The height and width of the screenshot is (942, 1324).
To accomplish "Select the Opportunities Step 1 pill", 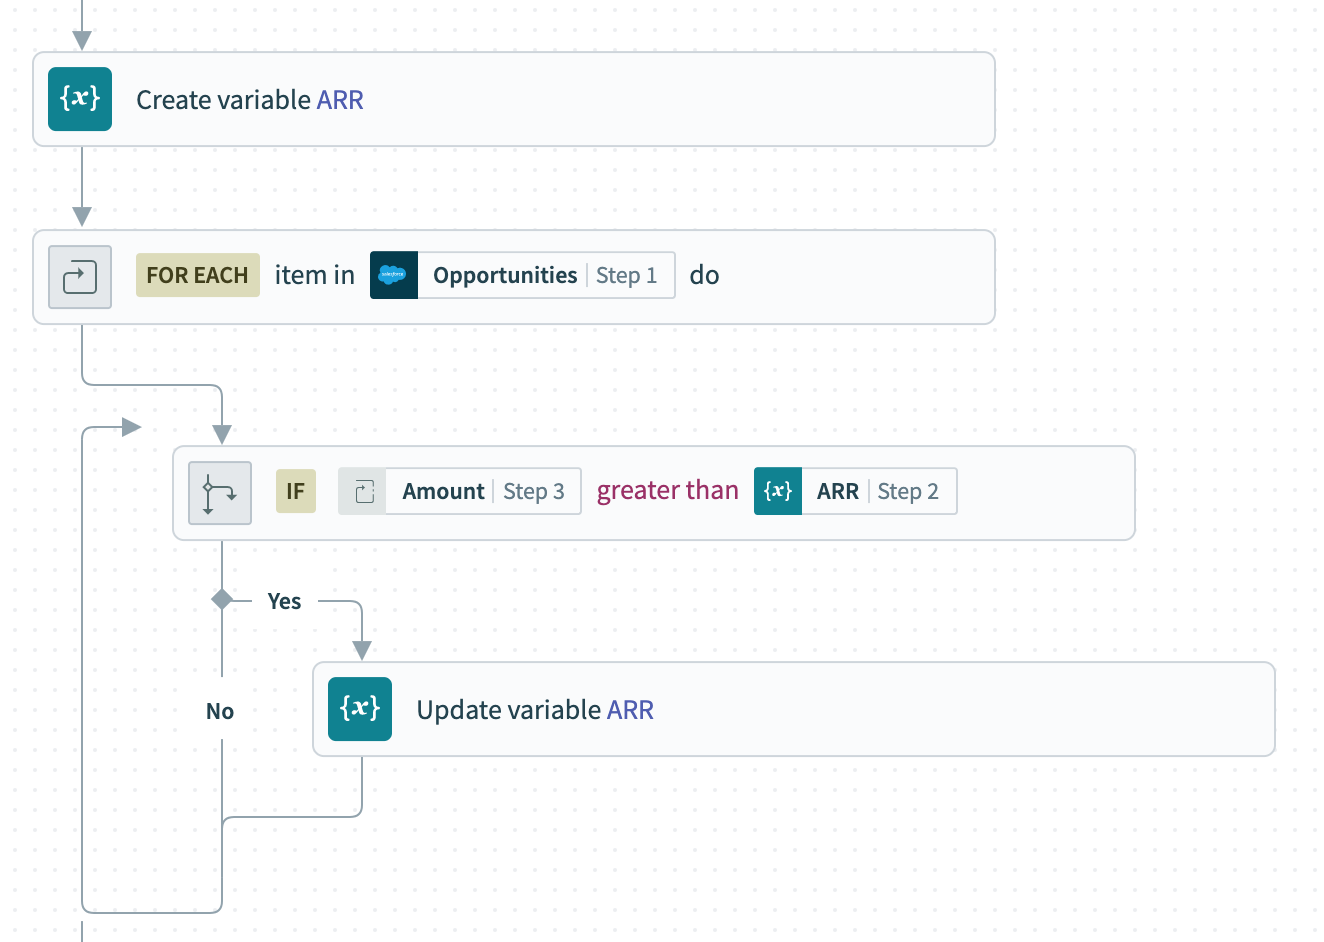I will [x=522, y=275].
